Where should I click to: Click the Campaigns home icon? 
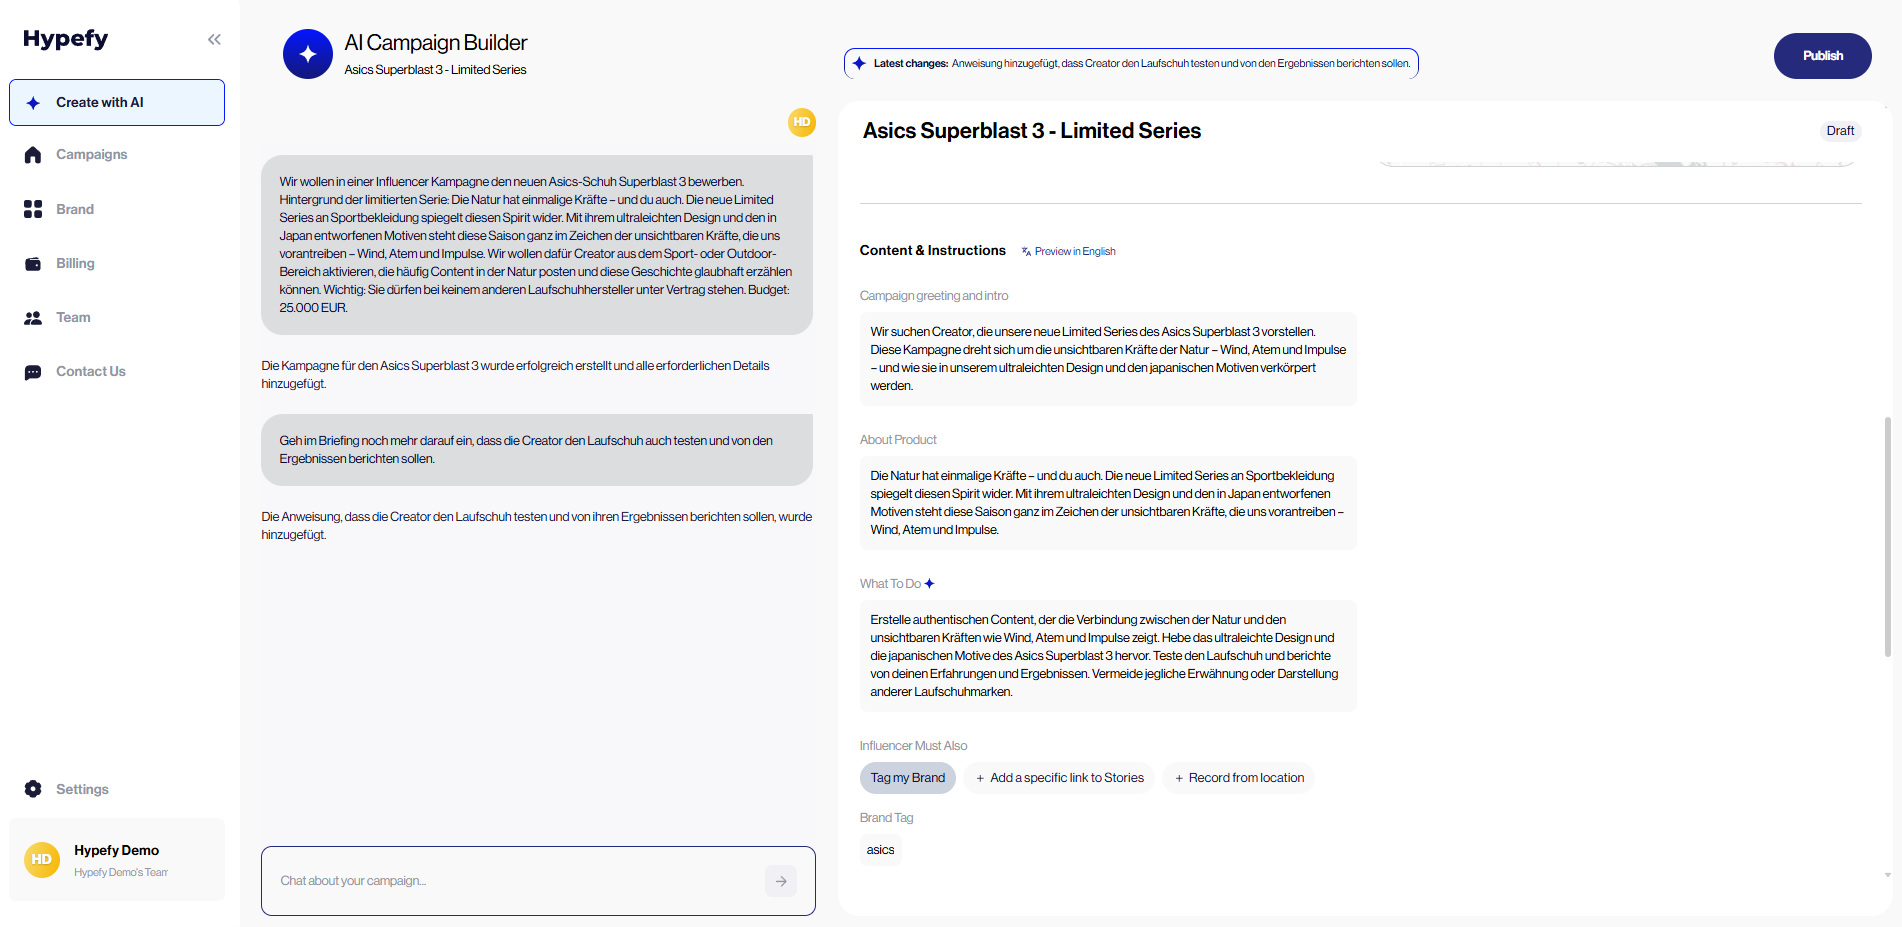33,155
